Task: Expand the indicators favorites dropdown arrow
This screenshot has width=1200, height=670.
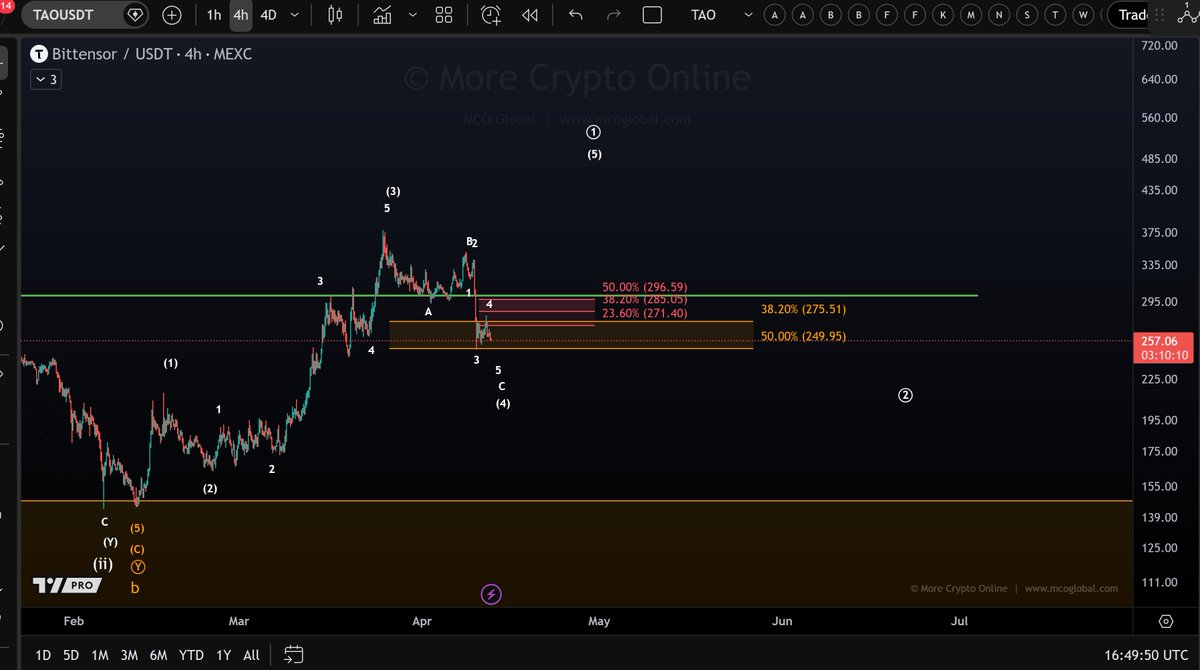Action: [411, 15]
